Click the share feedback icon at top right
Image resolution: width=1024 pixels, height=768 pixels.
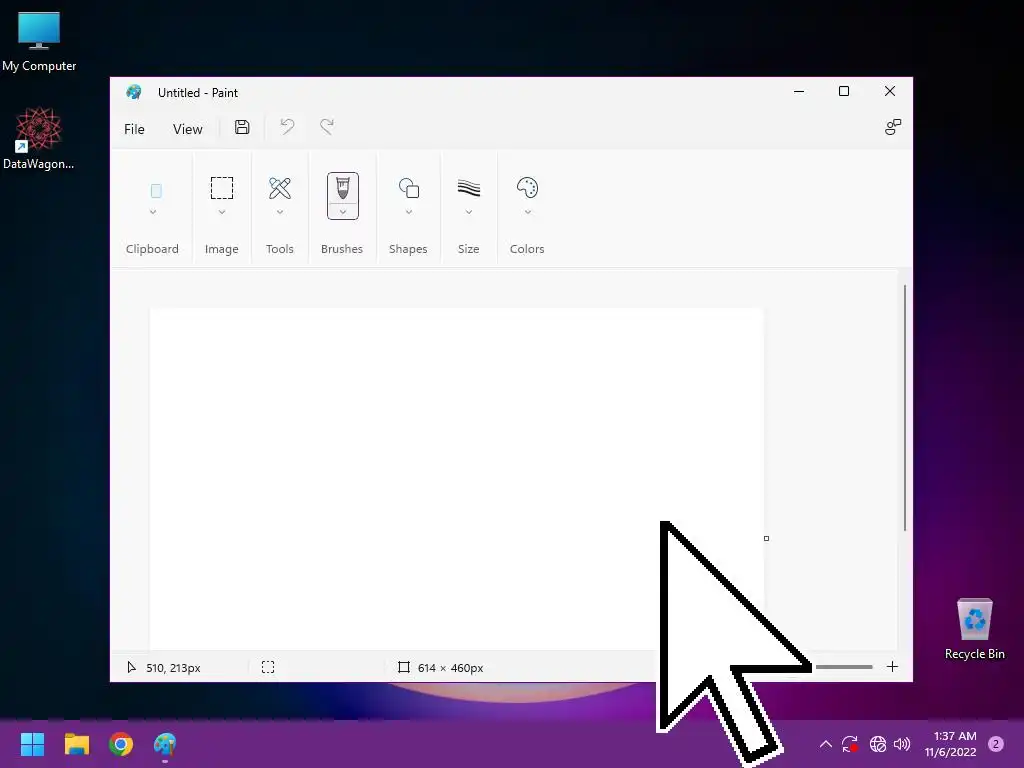[x=893, y=127]
